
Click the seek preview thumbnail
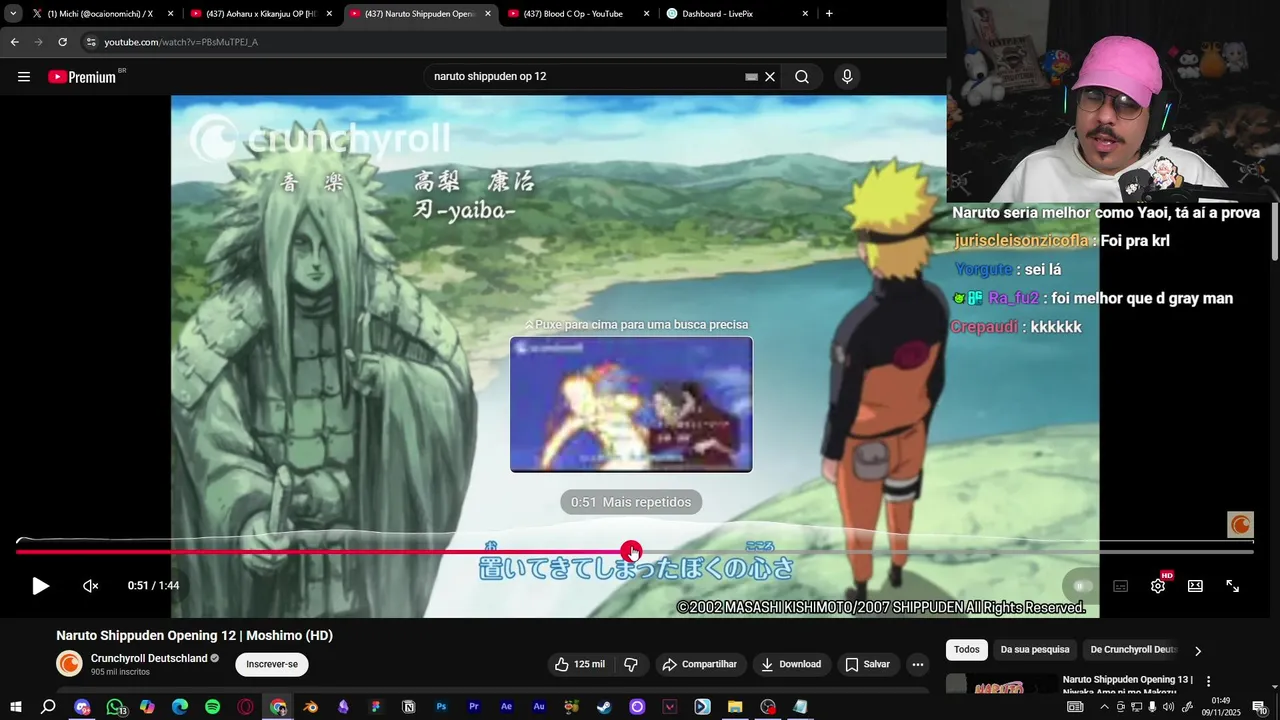[x=631, y=404]
